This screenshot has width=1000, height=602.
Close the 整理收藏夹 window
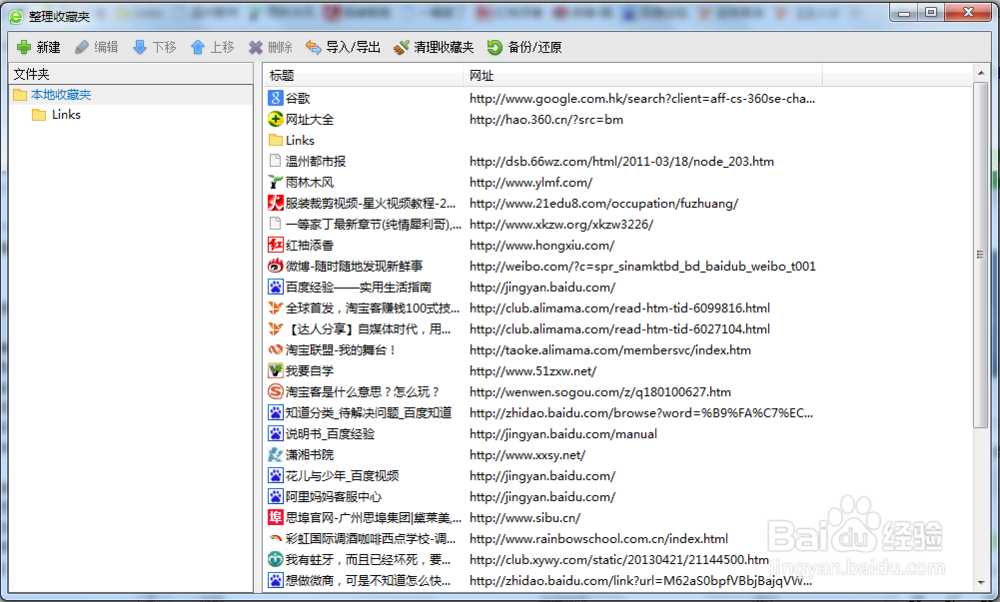click(x=968, y=12)
